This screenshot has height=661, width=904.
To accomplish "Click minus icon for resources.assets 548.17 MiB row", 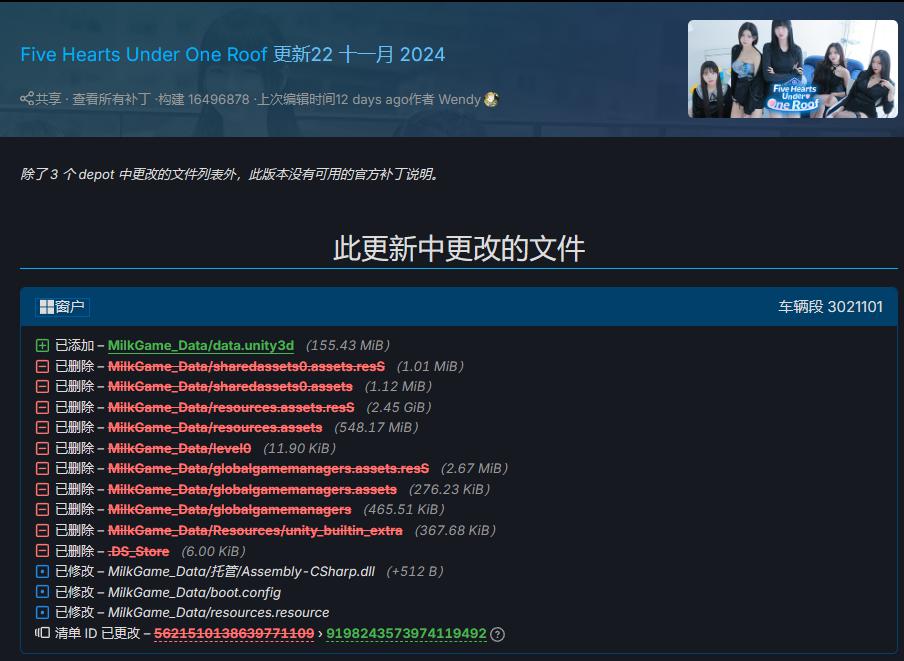I will tap(42, 428).
